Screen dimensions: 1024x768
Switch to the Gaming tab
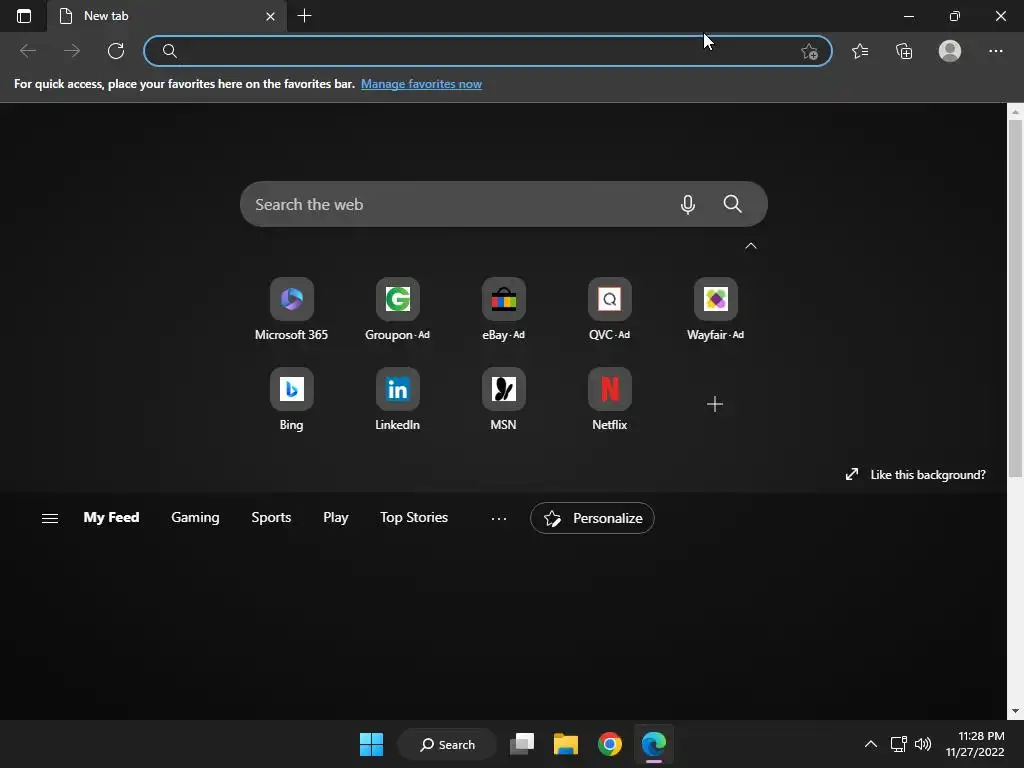(x=195, y=518)
